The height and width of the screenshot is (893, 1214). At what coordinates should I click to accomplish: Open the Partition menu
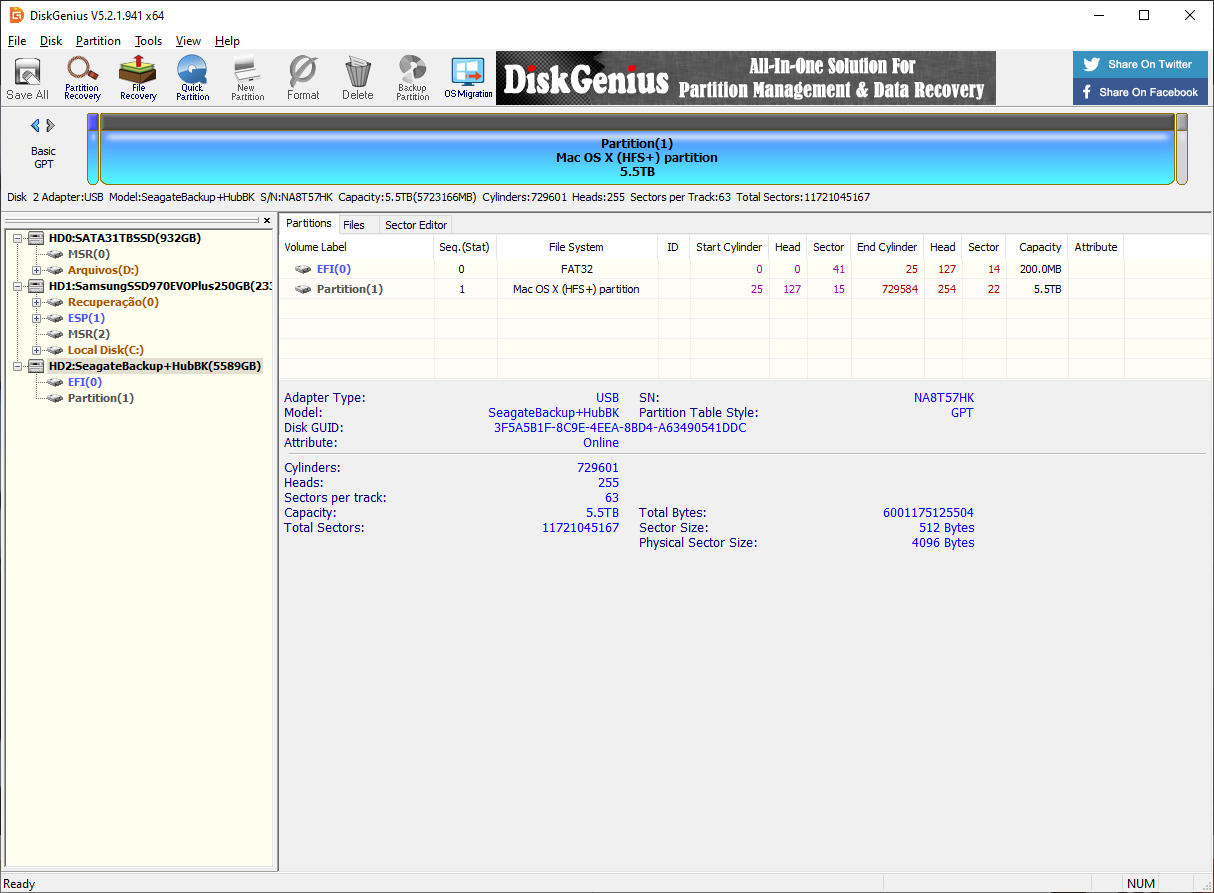point(98,41)
